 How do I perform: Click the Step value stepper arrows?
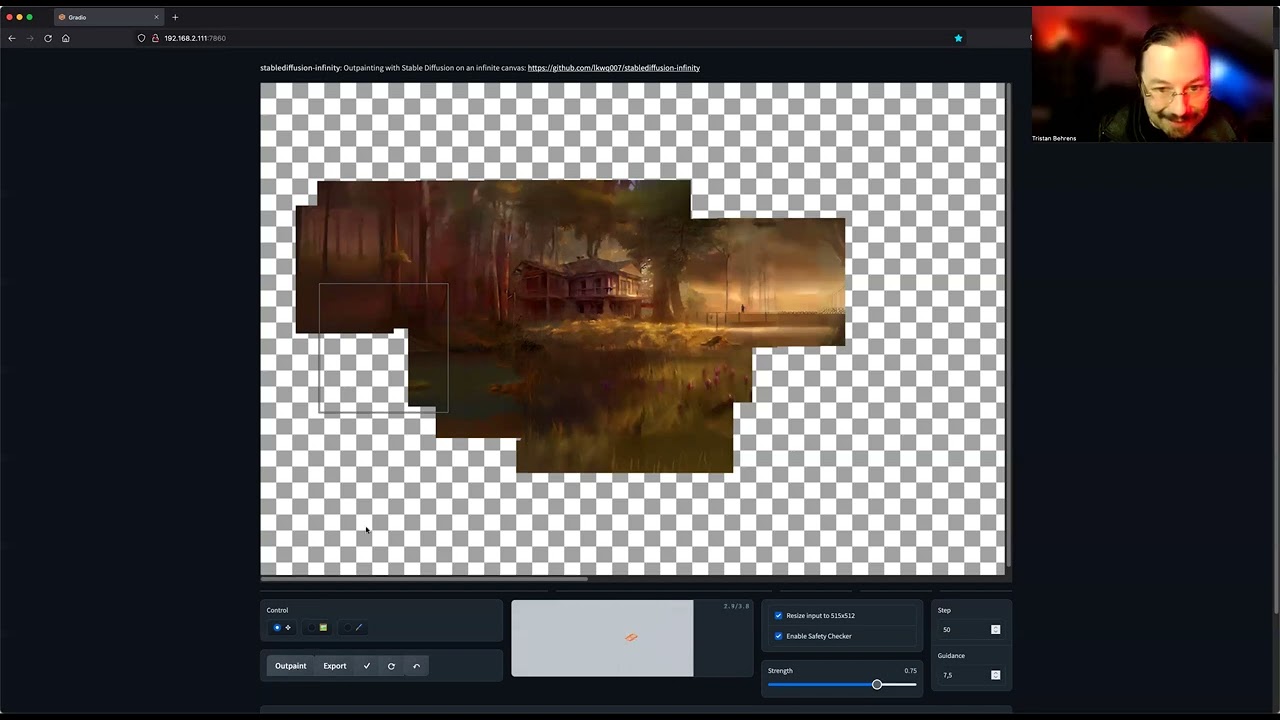click(995, 629)
